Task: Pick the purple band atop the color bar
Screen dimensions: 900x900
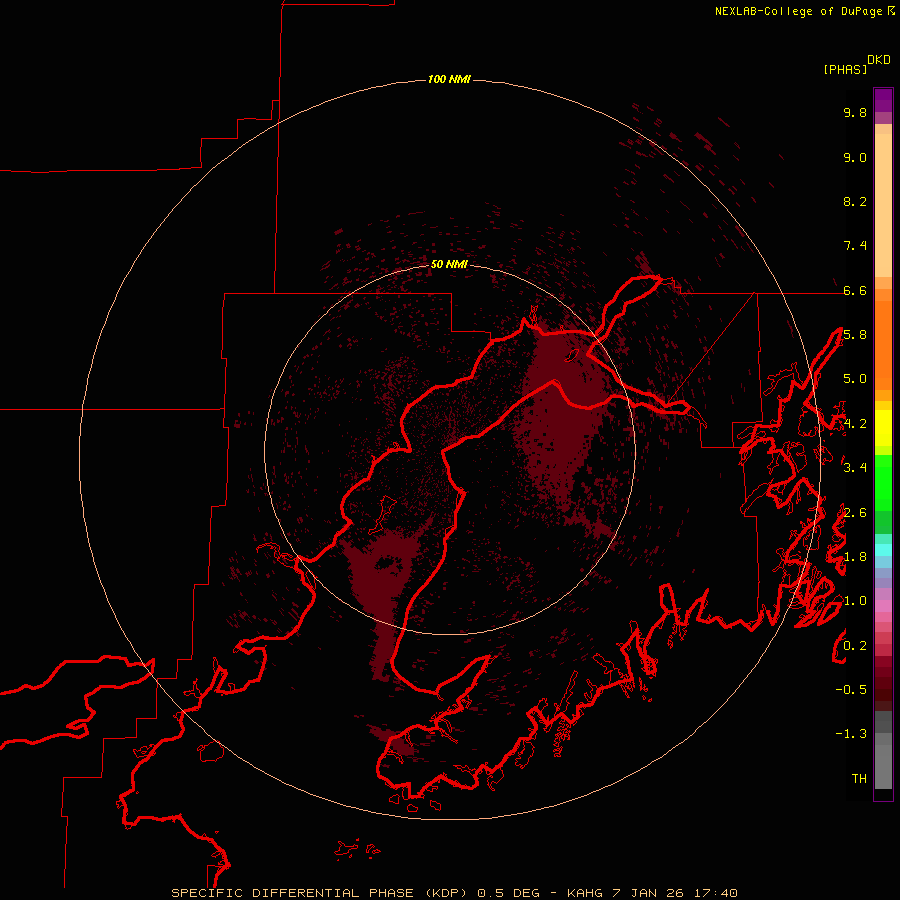Action: click(x=883, y=100)
